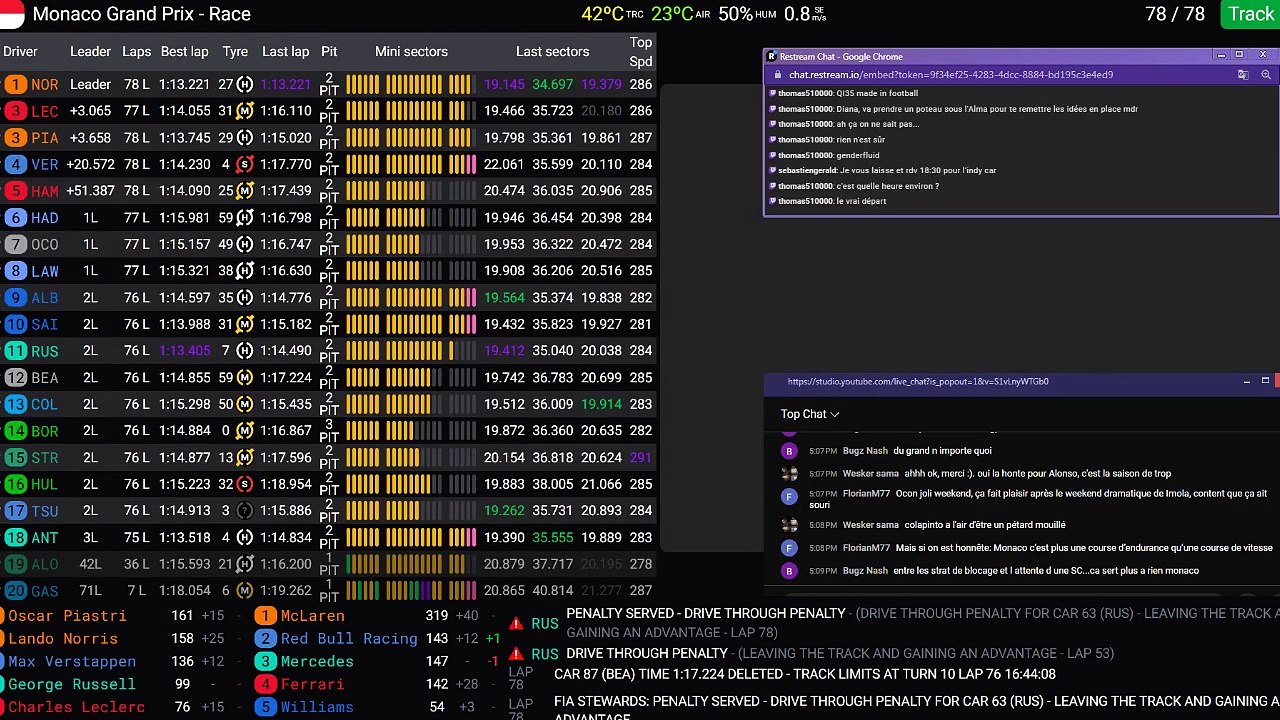This screenshot has height=720, width=1280.
Task: Click the studio.youtube.com live chat URL bar
Action: tap(918, 381)
